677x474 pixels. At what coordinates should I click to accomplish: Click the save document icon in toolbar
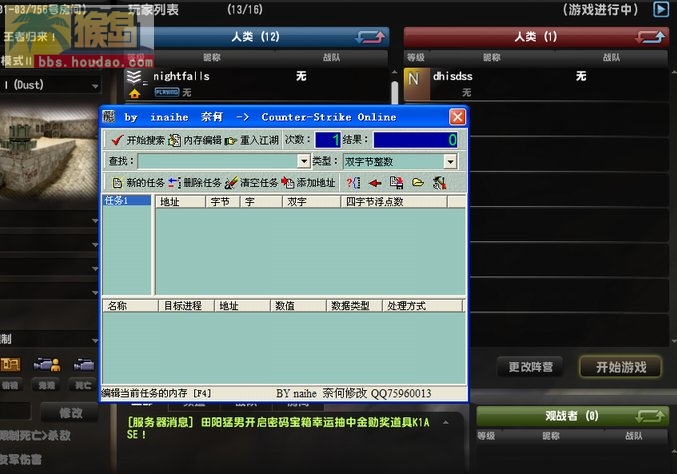coord(396,183)
